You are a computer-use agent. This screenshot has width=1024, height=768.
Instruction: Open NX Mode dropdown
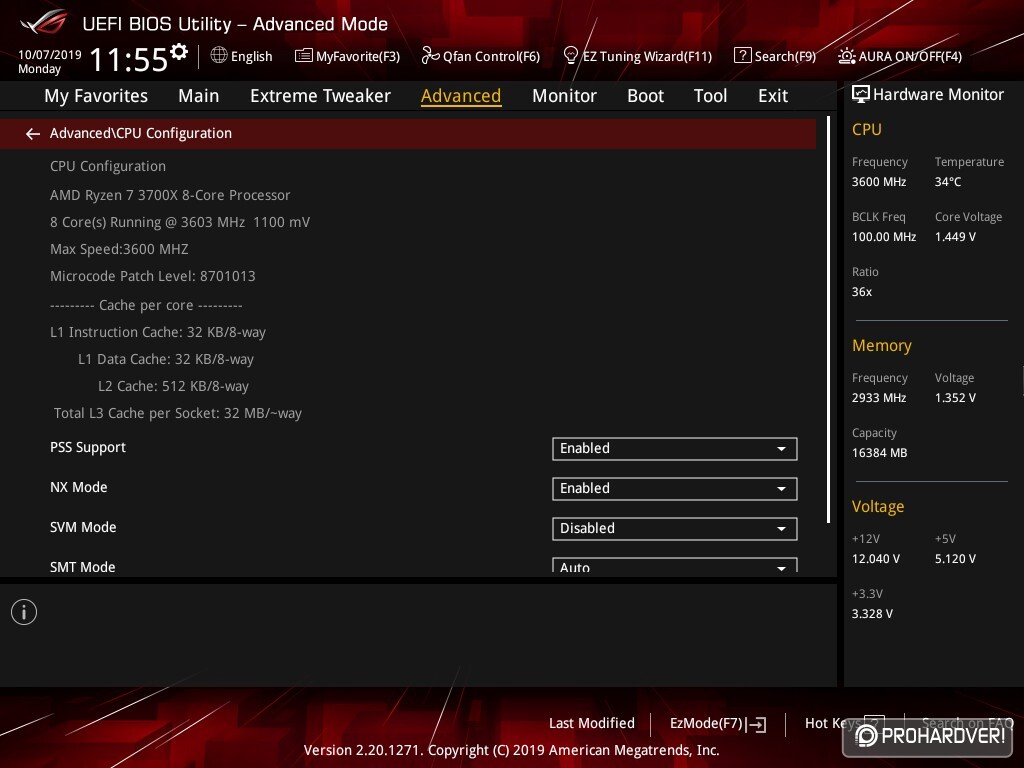pos(674,488)
